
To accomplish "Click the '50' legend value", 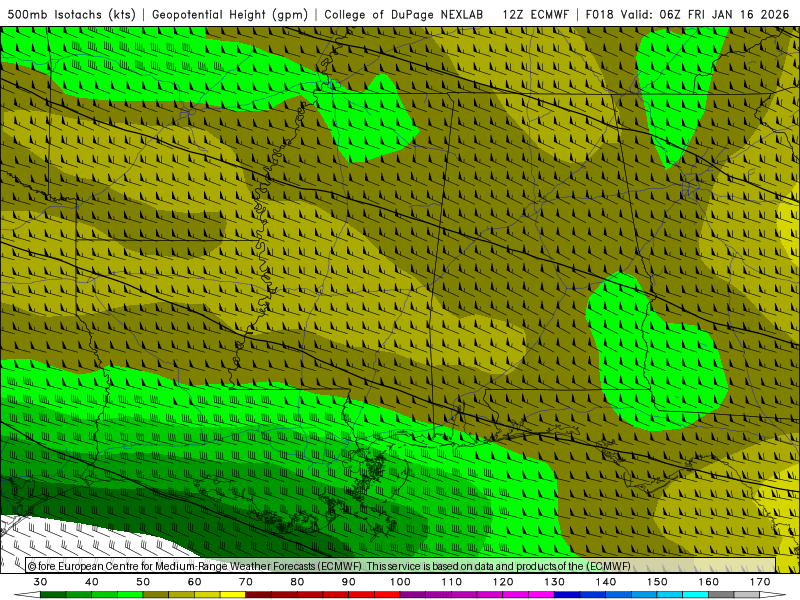I will (x=143, y=582).
